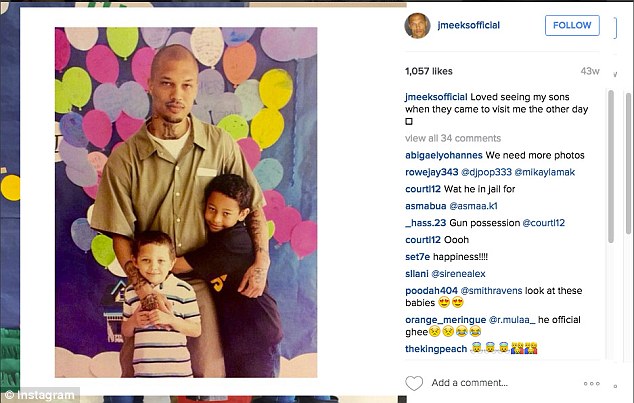Expand view all 34 comments
The width and height of the screenshot is (634, 403).
453,138
